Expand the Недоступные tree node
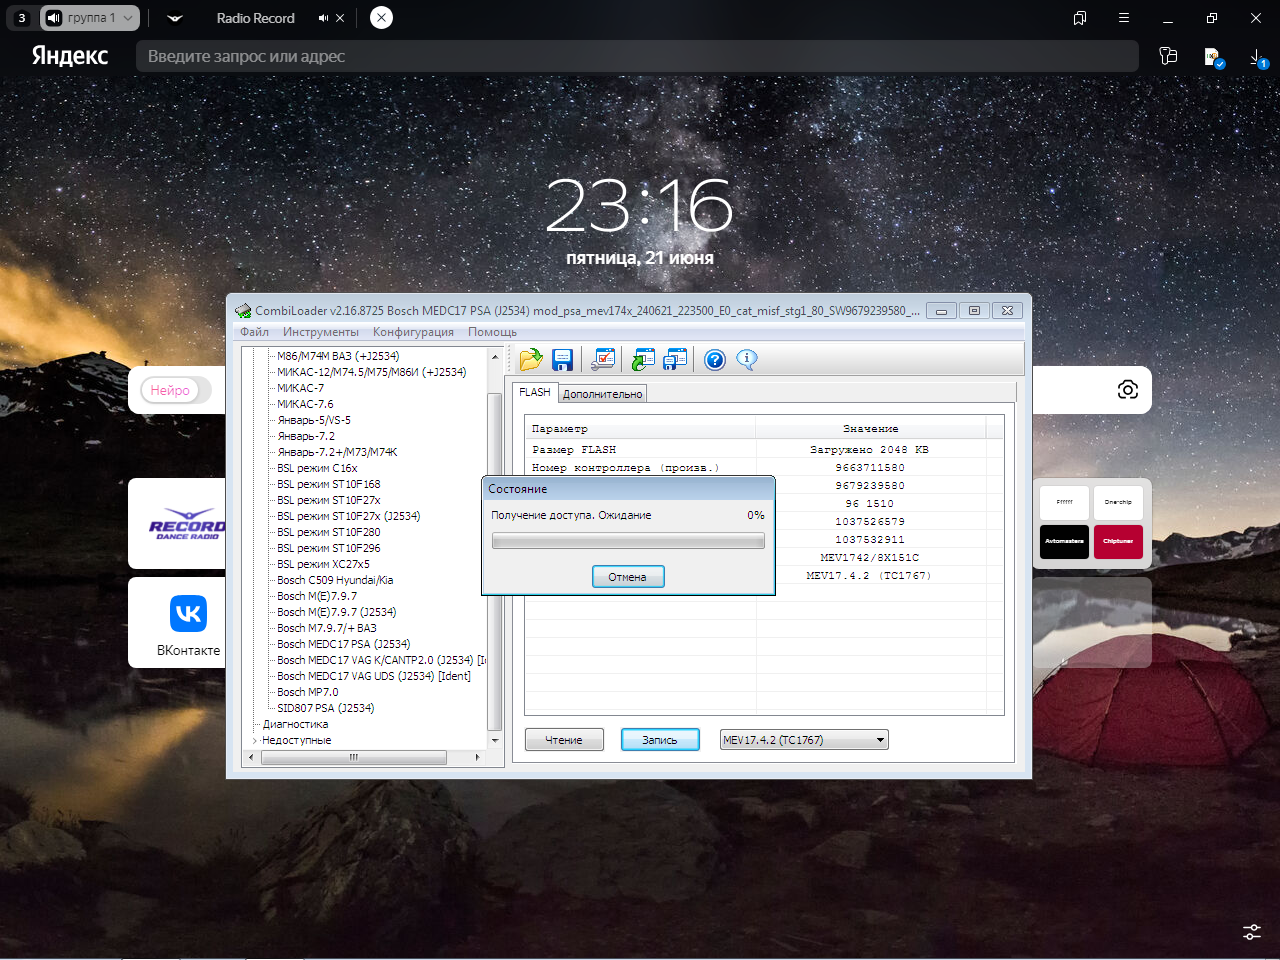Image resolution: width=1280 pixels, height=960 pixels. click(255, 741)
